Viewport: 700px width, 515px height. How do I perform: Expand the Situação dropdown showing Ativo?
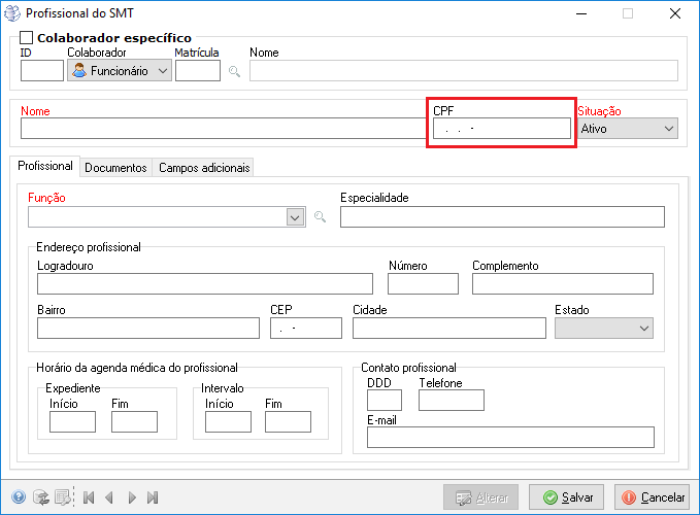click(x=668, y=128)
